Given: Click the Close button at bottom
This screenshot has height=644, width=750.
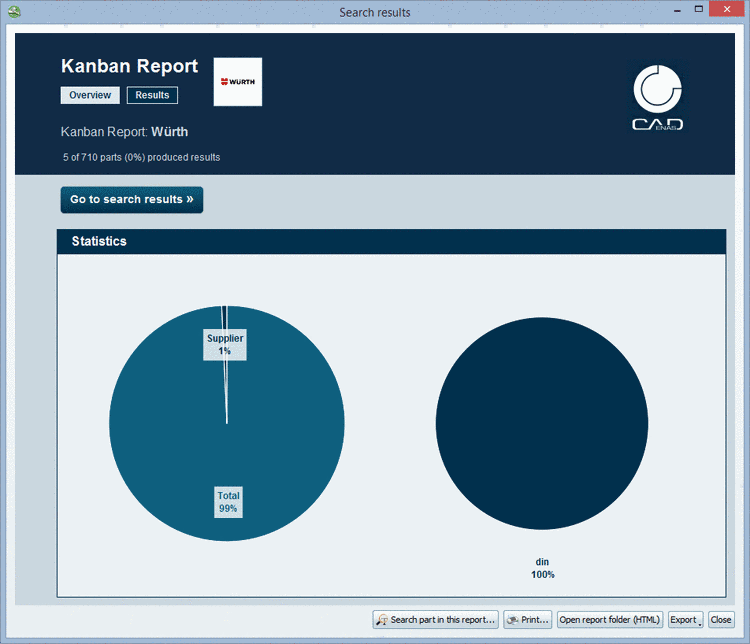Looking at the screenshot, I should coord(721,620).
